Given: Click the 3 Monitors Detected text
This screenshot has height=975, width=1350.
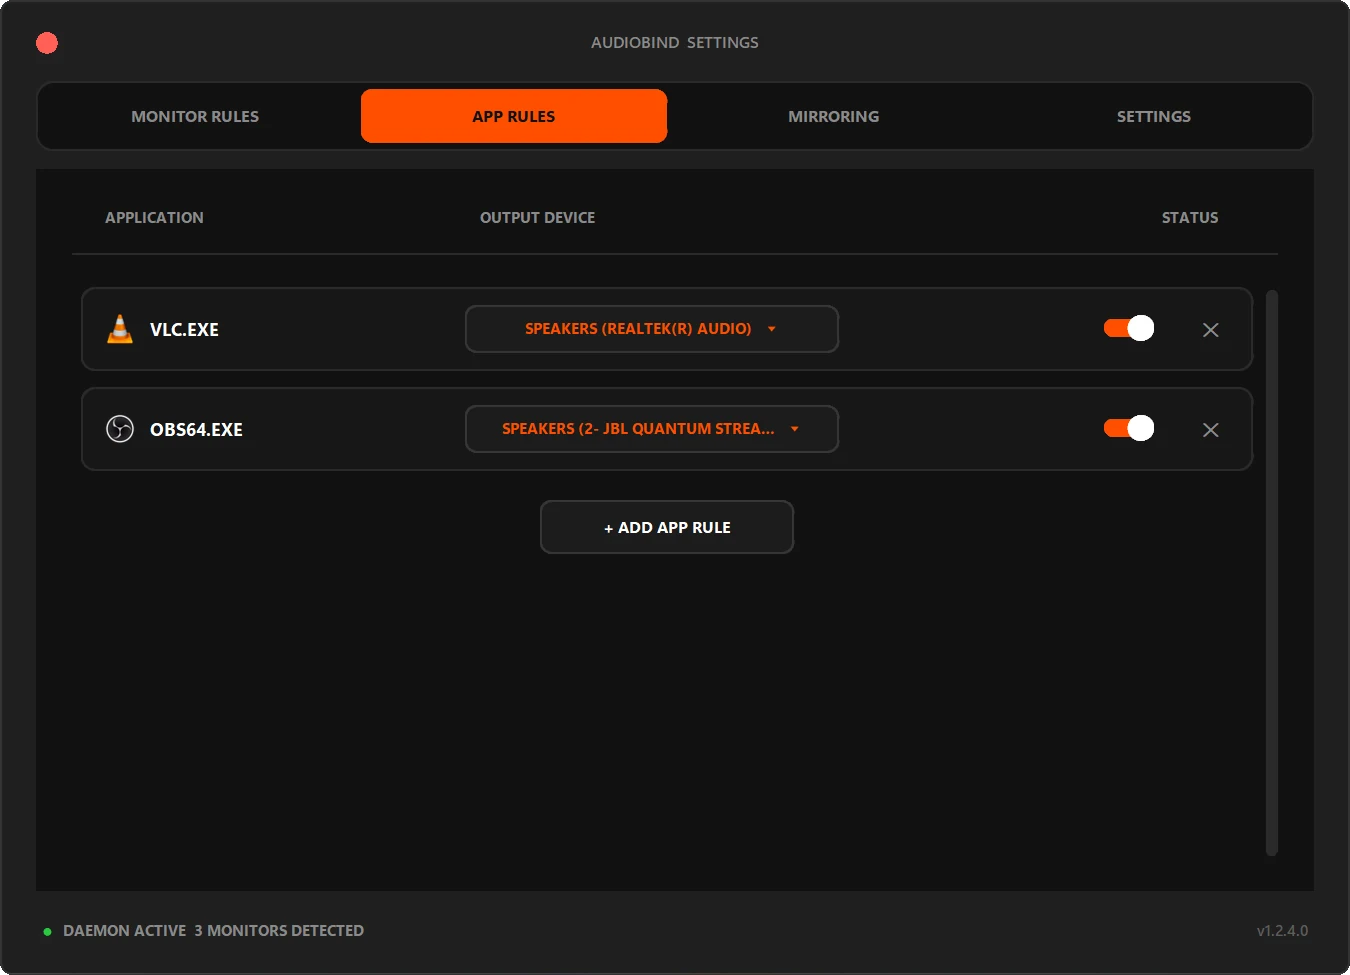Looking at the screenshot, I should pyautogui.click(x=279, y=930).
